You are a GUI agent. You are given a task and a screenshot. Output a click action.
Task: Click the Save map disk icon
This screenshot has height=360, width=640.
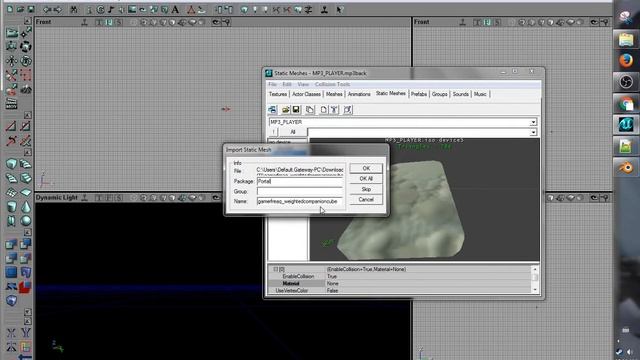(x=31, y=9)
